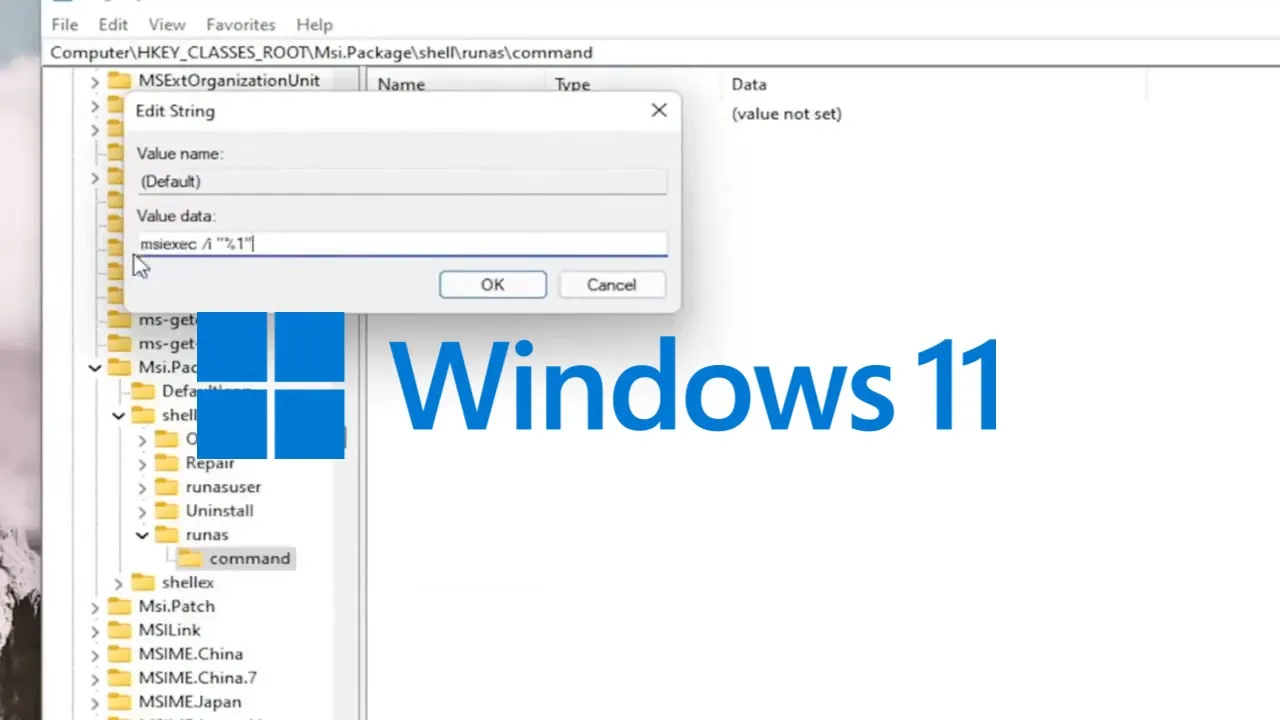Collapse the runas key
1280x720 pixels.
[x=142, y=535]
